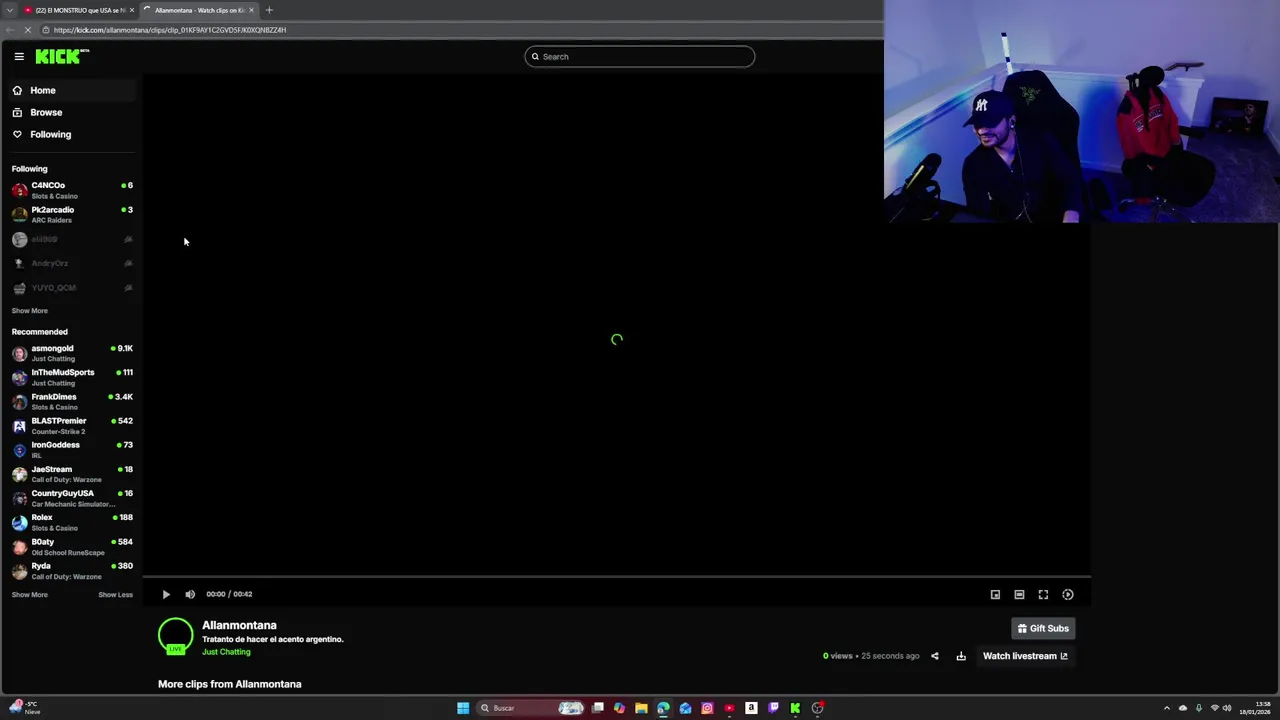
Task: Open Instagram from the taskbar
Action: point(707,708)
